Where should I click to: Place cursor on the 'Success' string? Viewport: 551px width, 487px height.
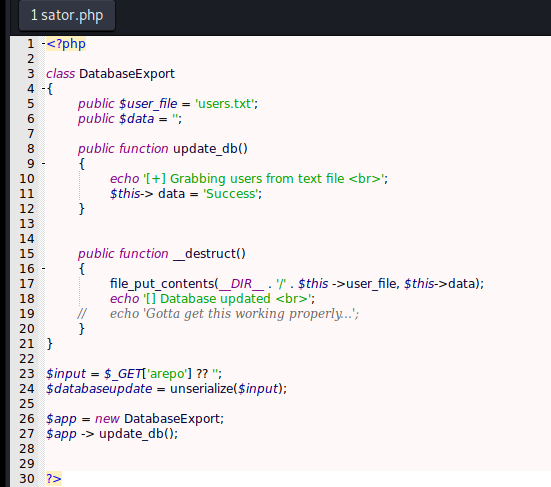[x=231, y=194]
